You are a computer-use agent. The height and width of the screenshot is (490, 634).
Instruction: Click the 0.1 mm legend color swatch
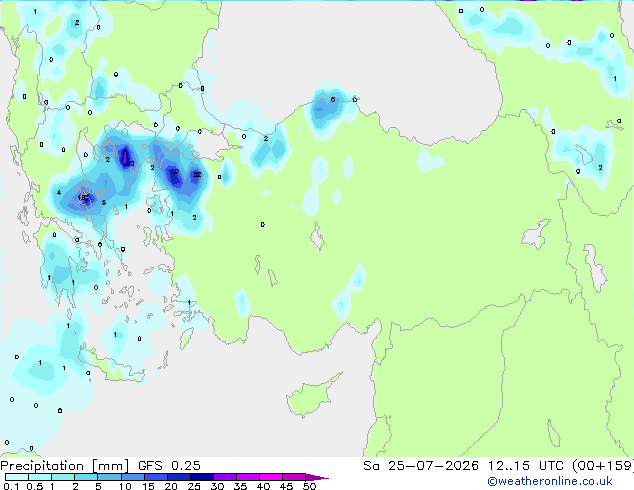pos(17,477)
